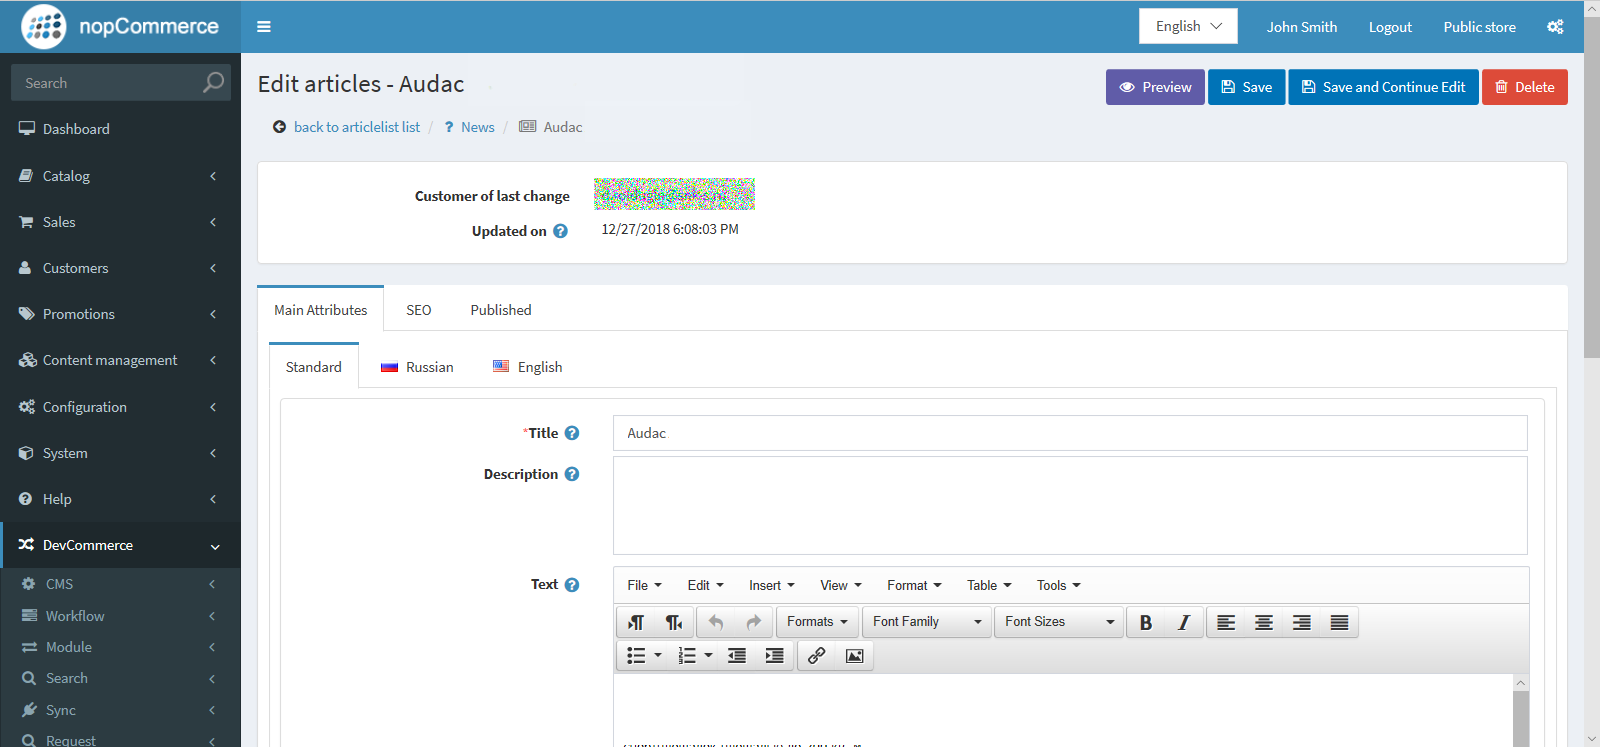Expand the Sales sidebar menu
Viewport: 1600px width, 747px height.
[x=120, y=222]
